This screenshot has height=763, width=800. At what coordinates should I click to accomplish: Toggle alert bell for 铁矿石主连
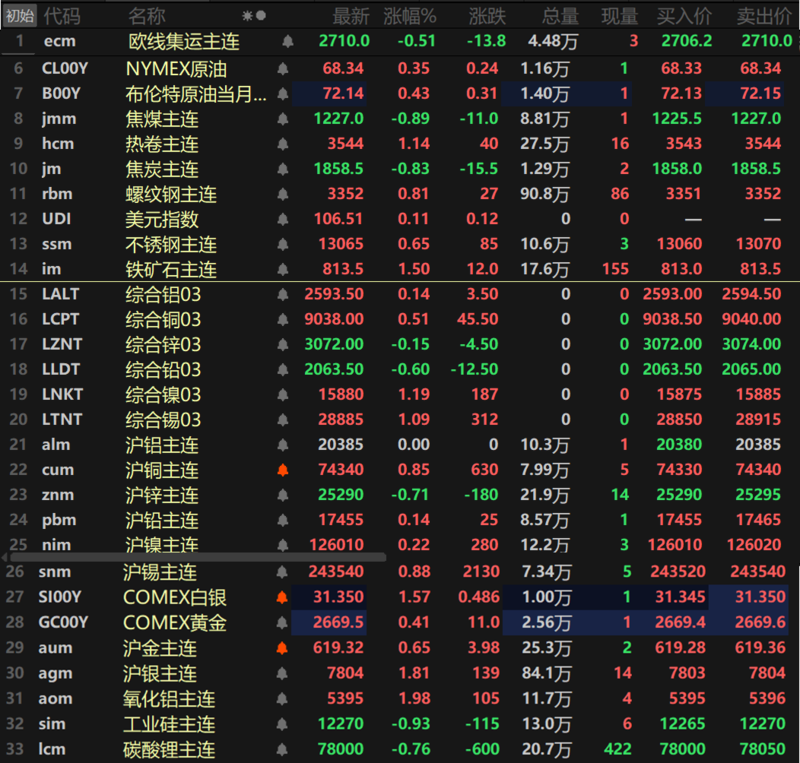[x=283, y=269]
